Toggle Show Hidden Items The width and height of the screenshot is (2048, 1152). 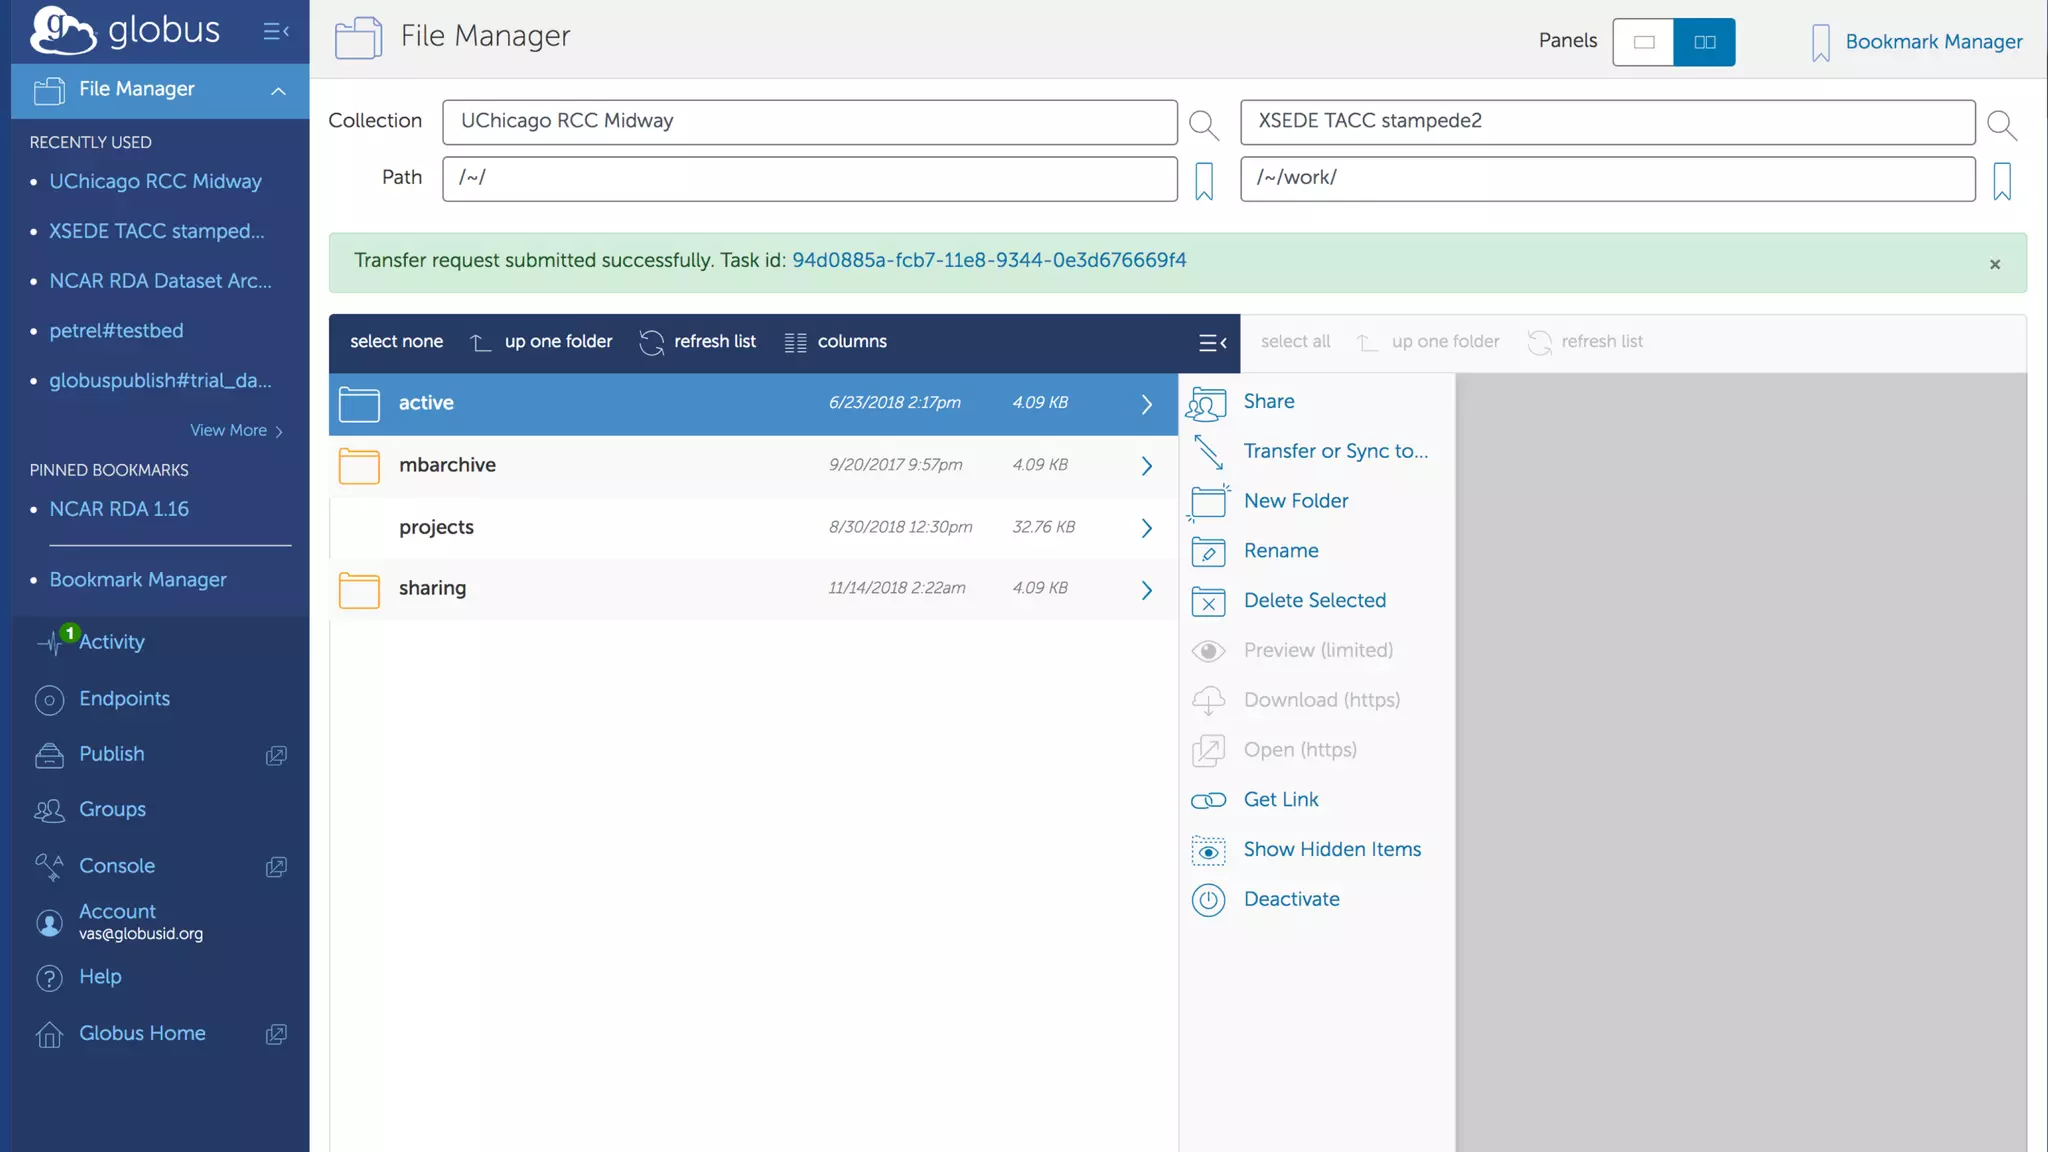(x=1331, y=850)
